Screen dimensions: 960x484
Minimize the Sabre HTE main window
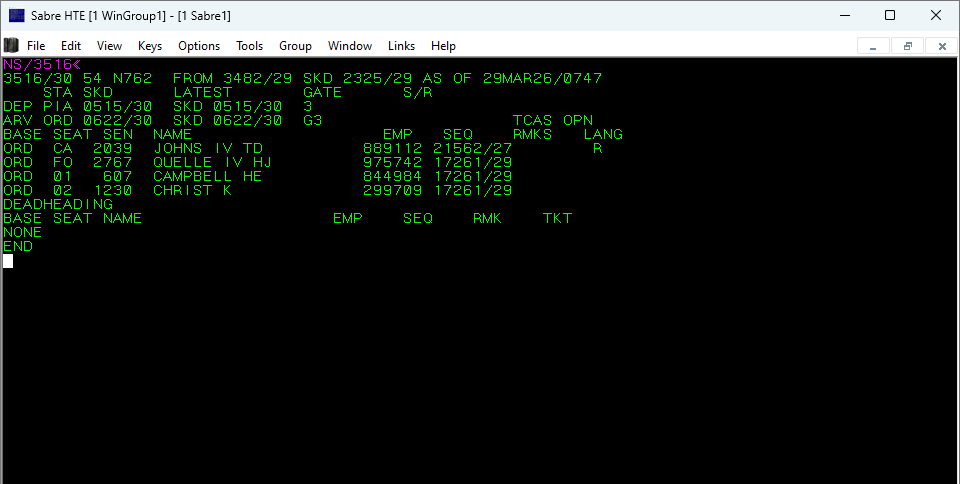click(x=846, y=15)
